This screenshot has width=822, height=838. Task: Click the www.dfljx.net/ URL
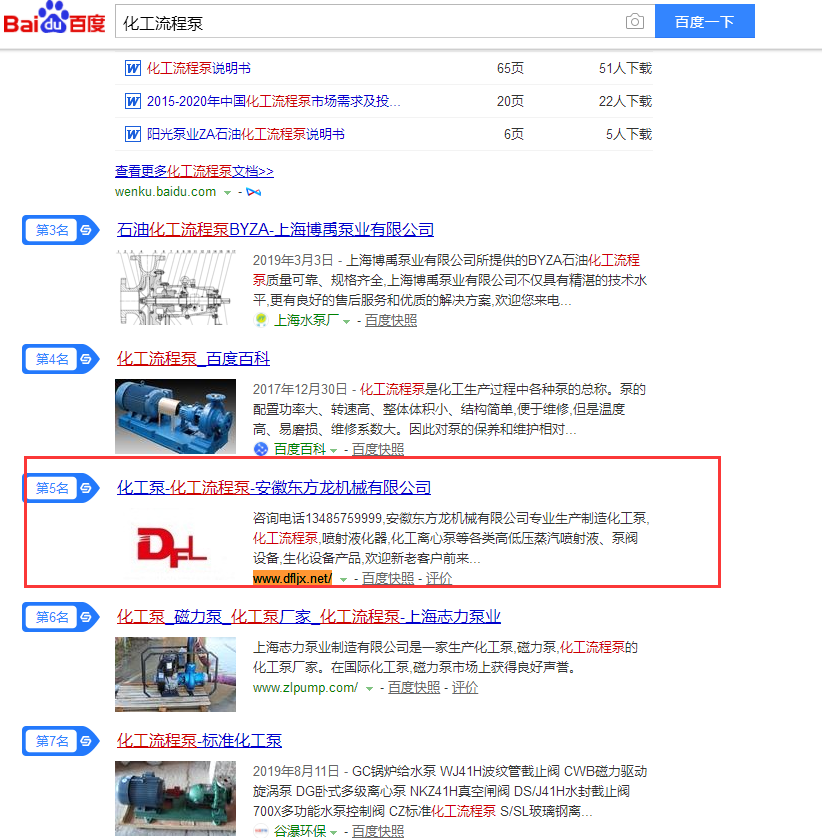292,579
